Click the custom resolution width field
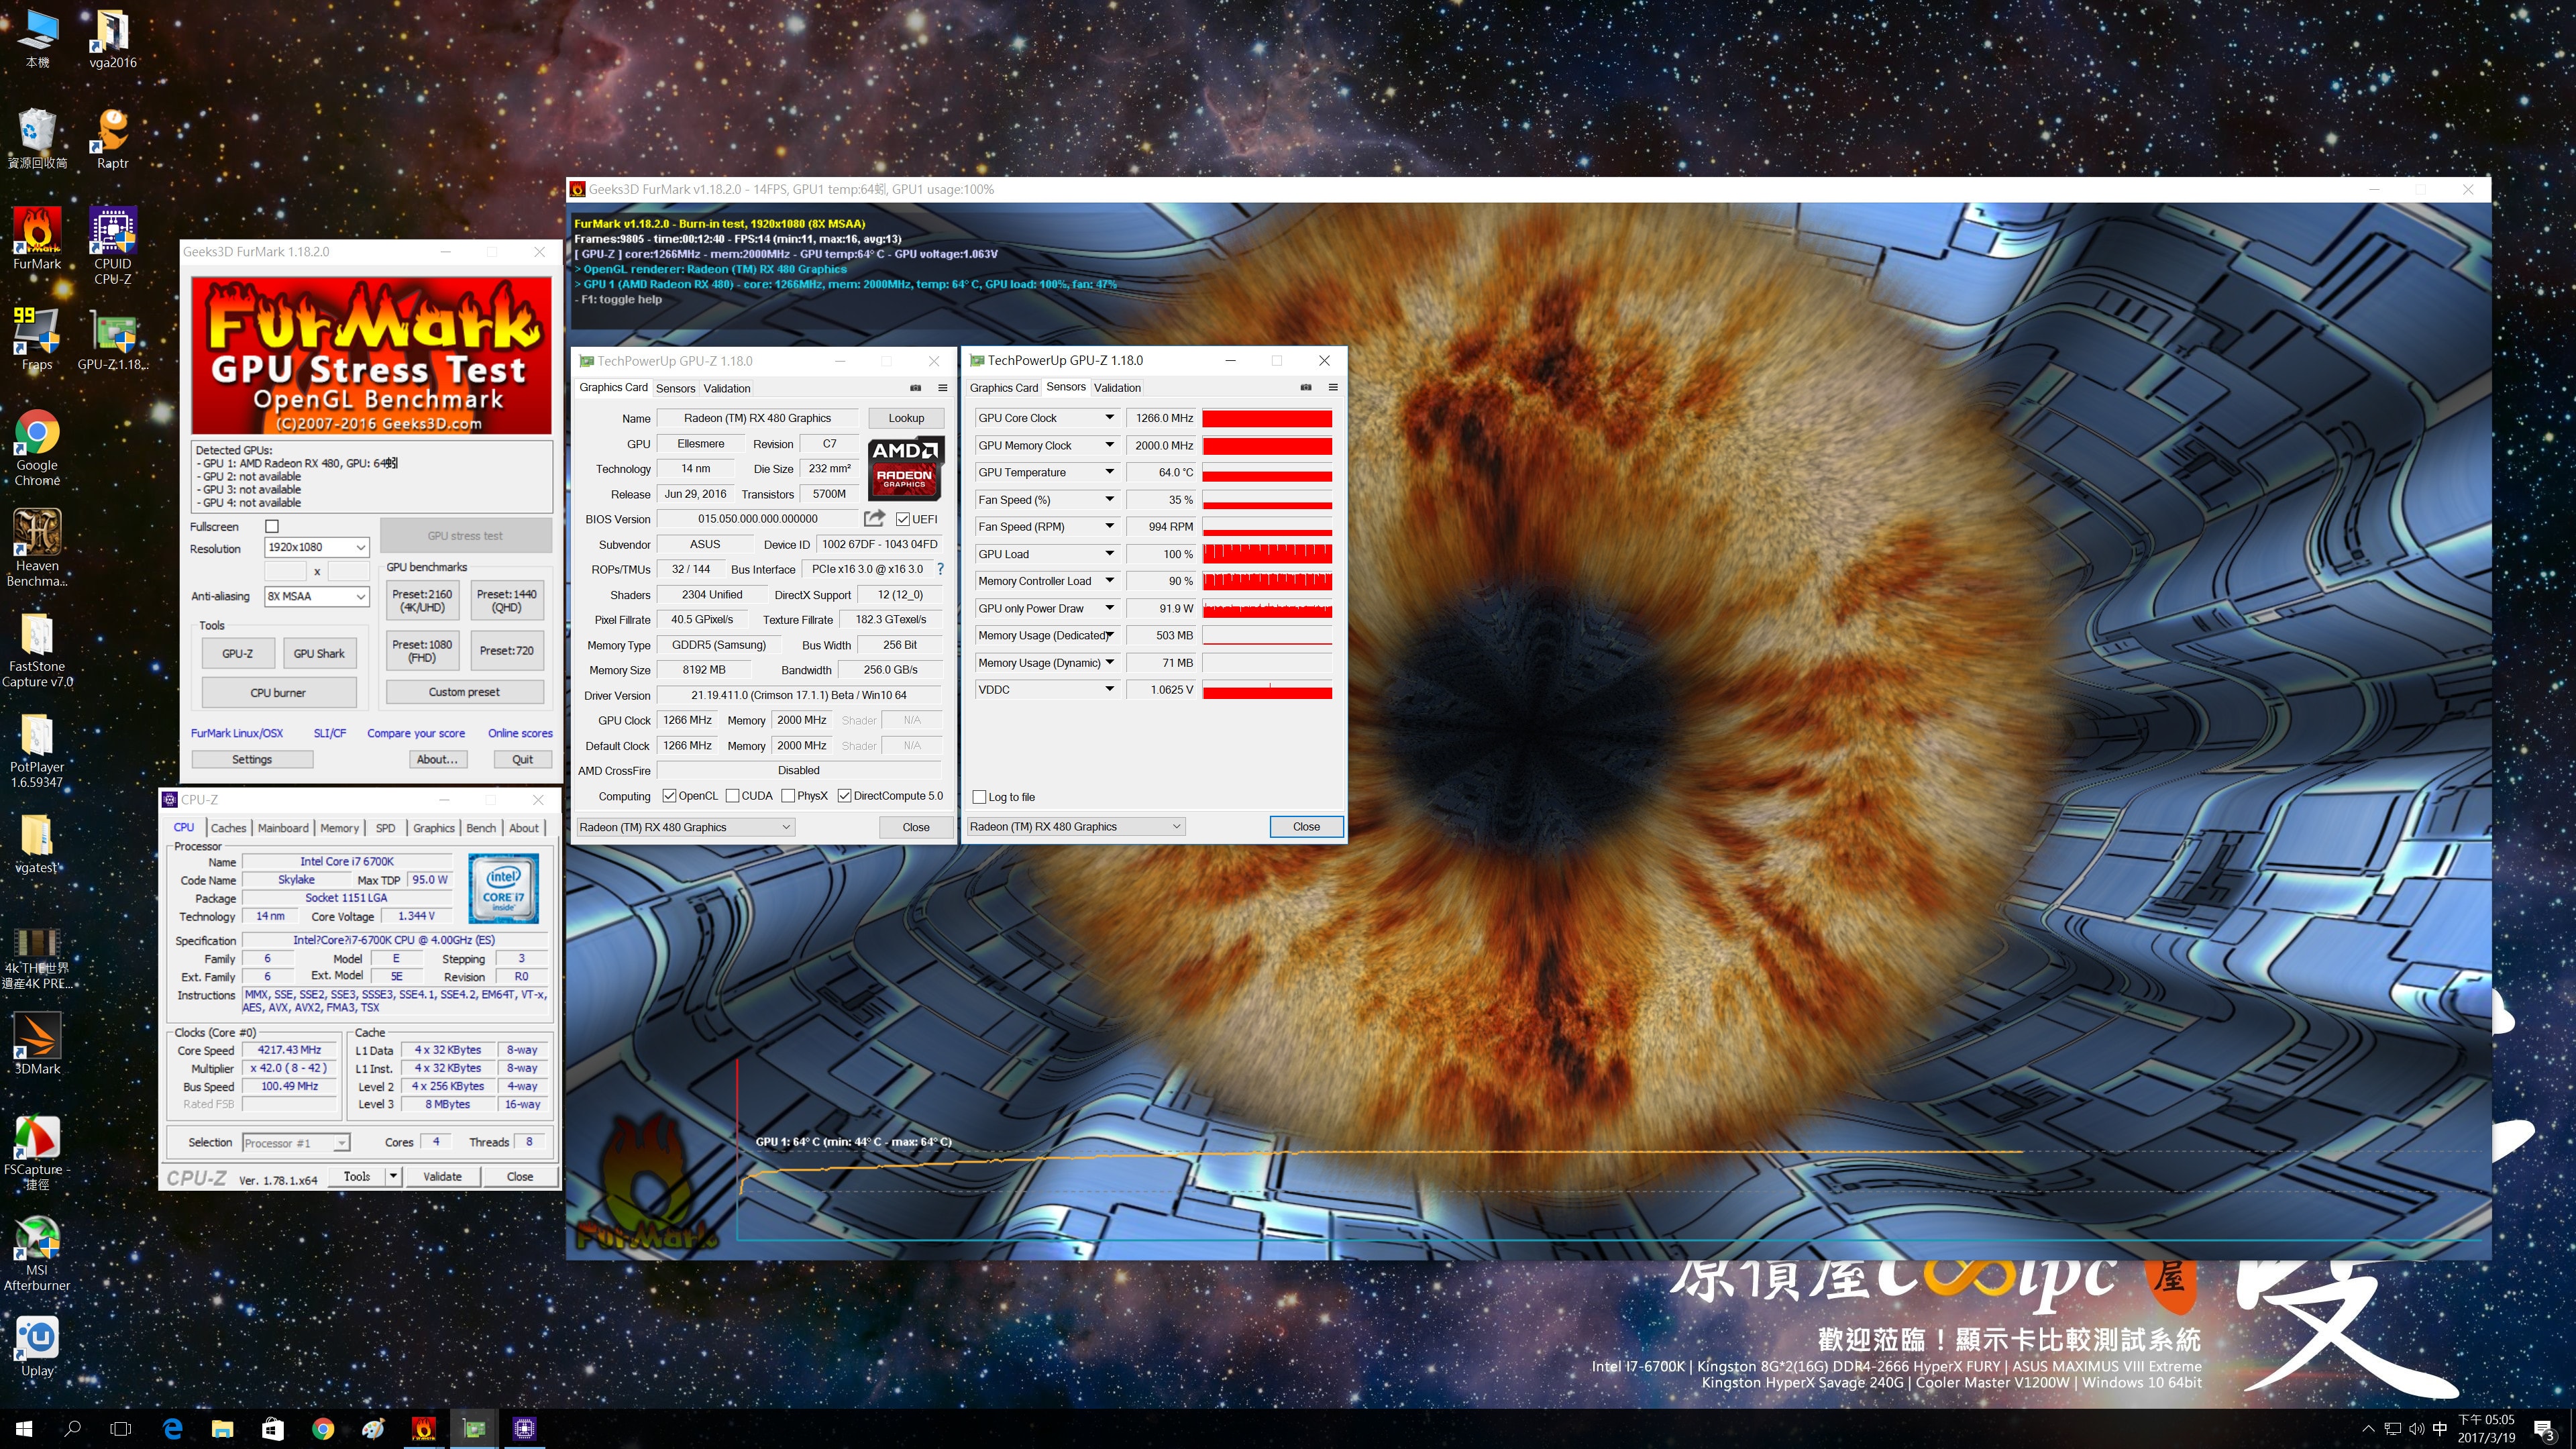This screenshot has height=1449, width=2576. click(x=285, y=571)
